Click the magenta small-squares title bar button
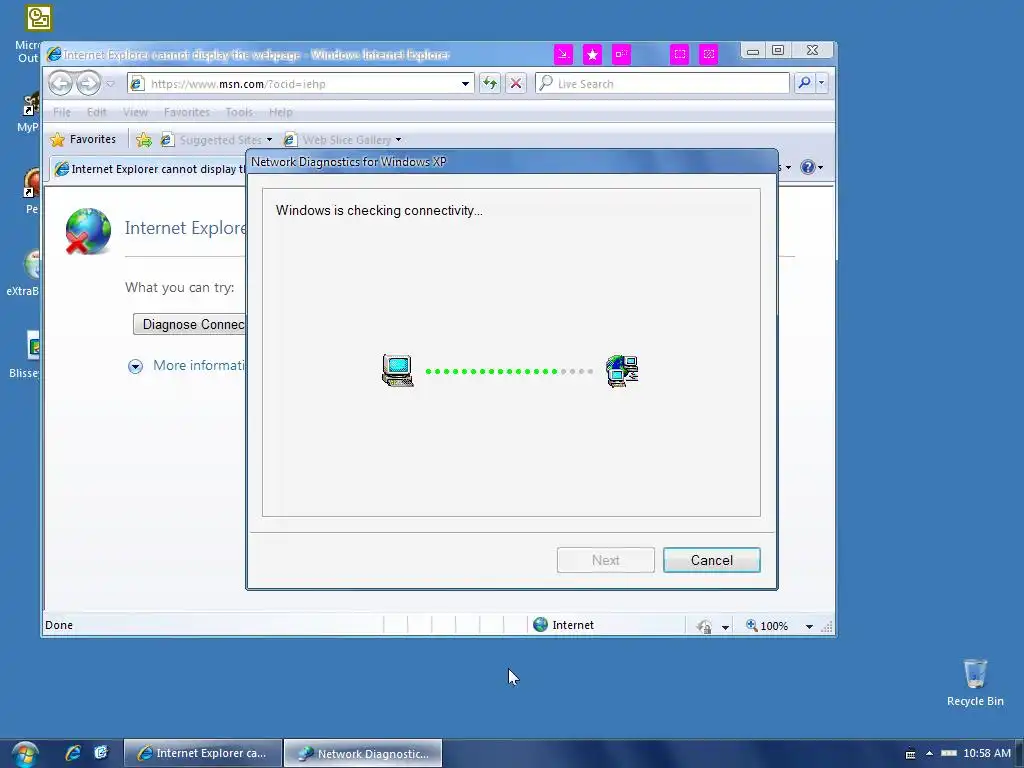This screenshot has height=768, width=1024. coord(622,54)
